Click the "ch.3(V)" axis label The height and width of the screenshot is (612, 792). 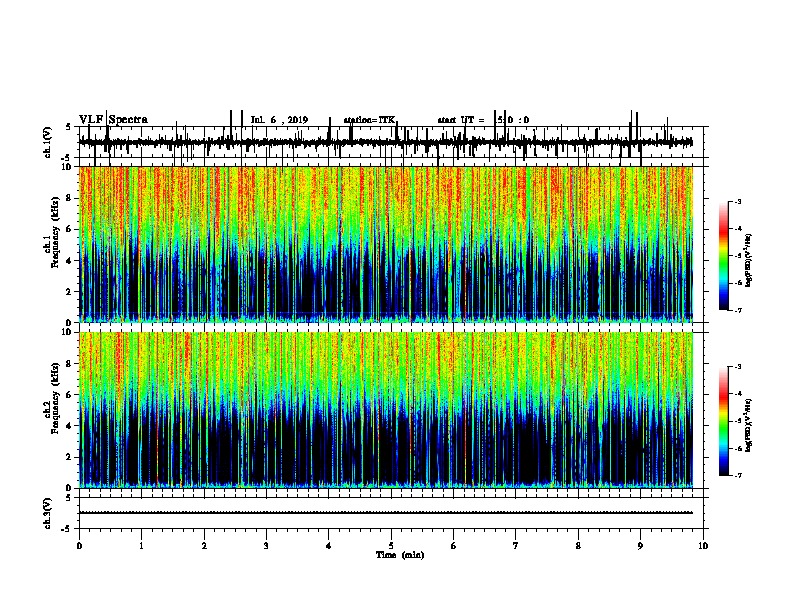coord(47,513)
